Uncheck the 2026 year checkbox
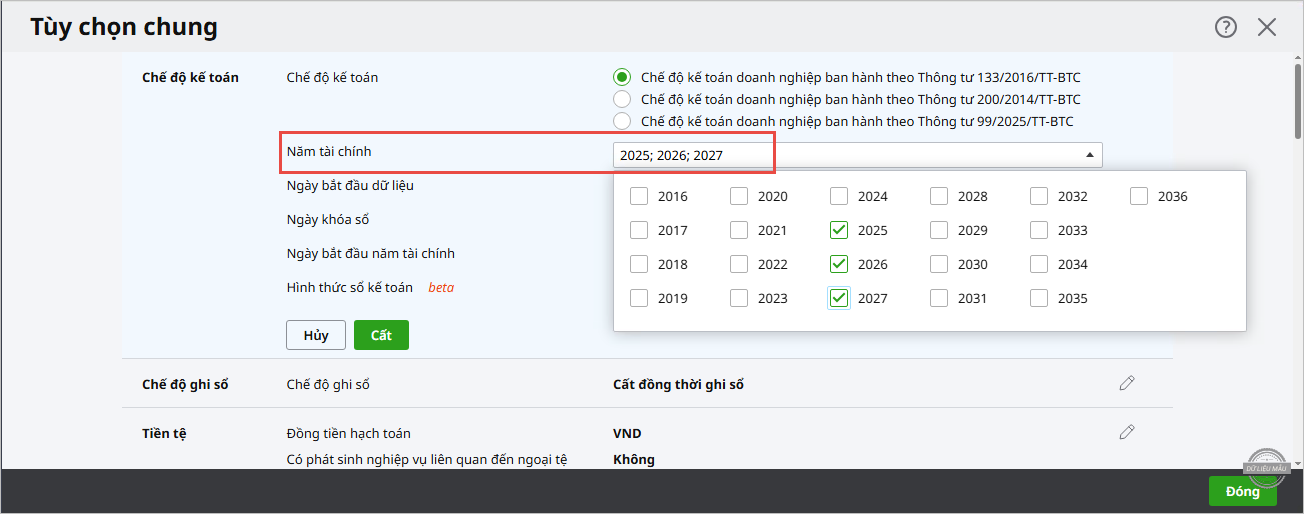This screenshot has width=1304, height=514. pos(839,264)
